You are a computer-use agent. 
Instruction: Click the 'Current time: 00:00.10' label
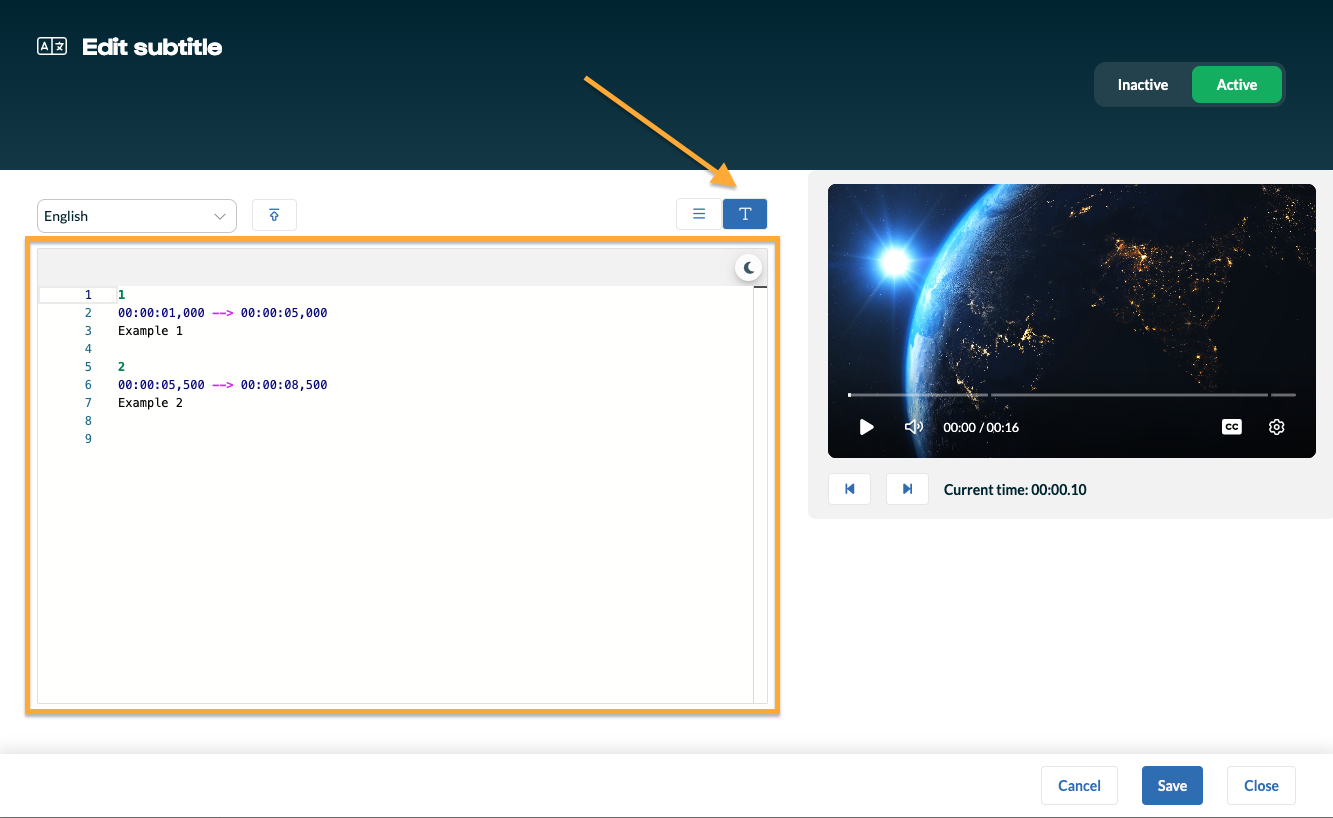click(1015, 490)
